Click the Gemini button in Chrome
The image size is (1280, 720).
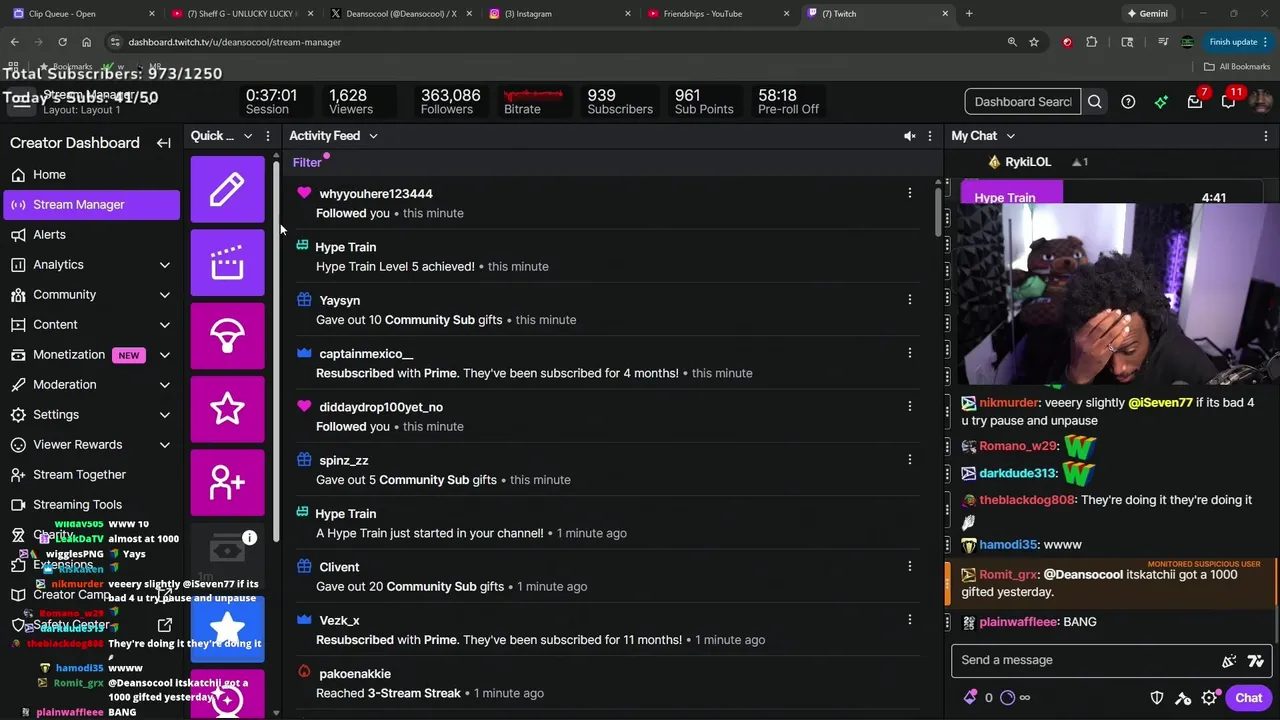(1147, 14)
